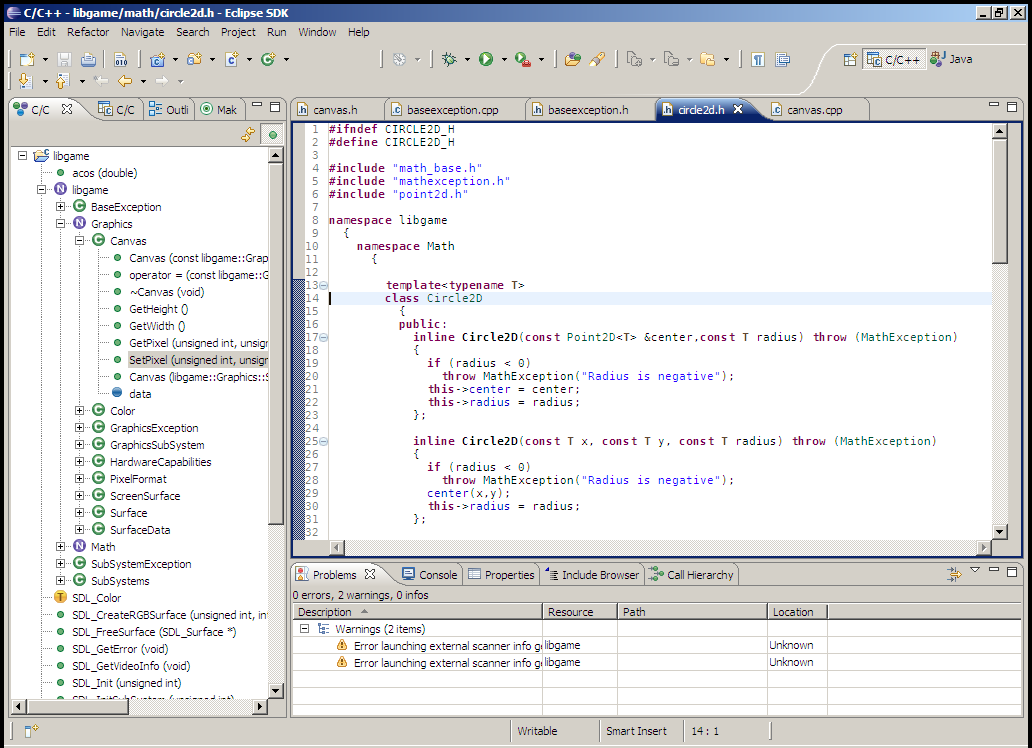This screenshot has width=1032, height=748.
Task: Click the Open Perspective icon
Action: pos(850,59)
